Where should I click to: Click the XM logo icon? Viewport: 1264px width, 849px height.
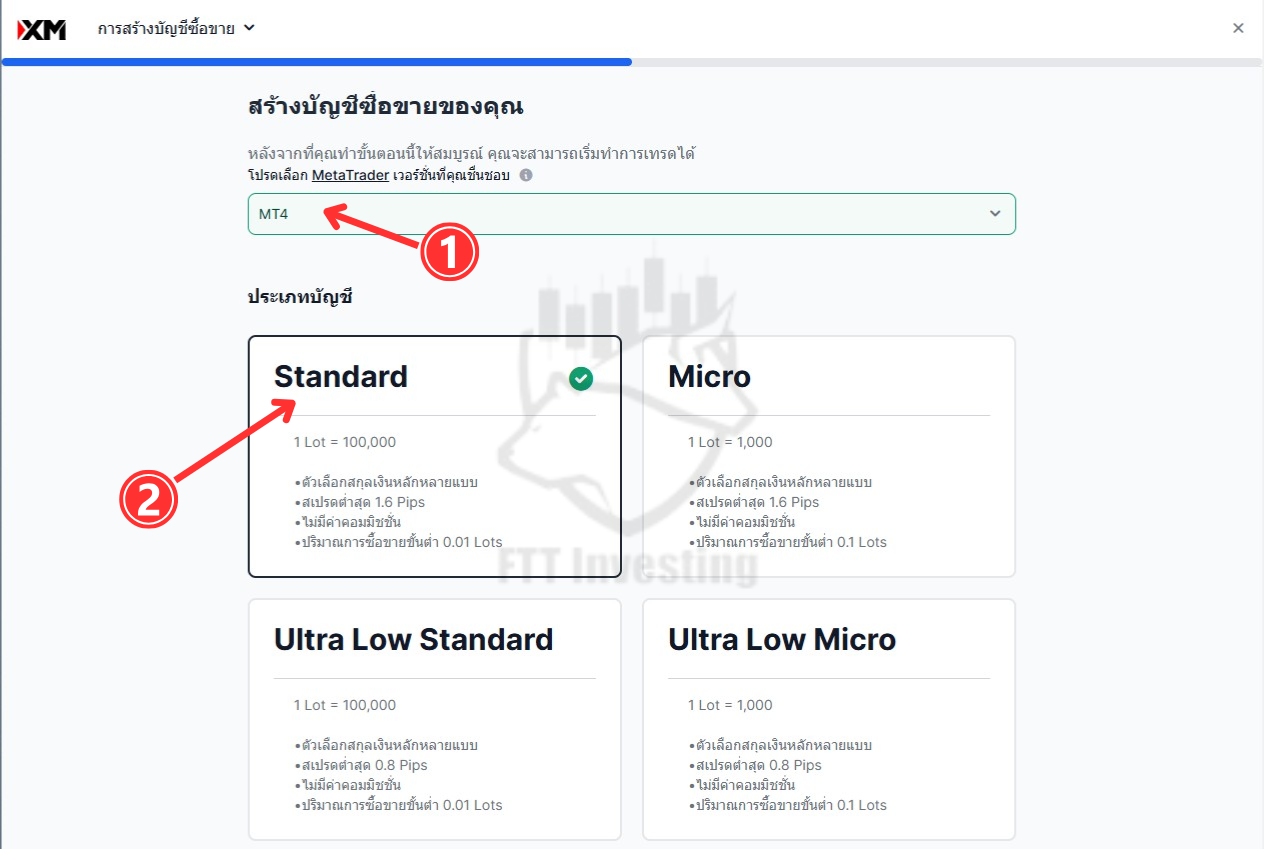[x=42, y=29]
